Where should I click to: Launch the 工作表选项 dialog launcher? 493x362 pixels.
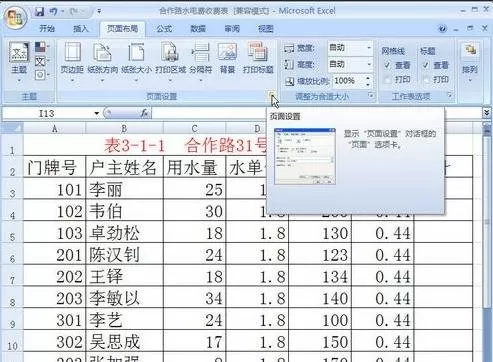pyautogui.click(x=449, y=96)
